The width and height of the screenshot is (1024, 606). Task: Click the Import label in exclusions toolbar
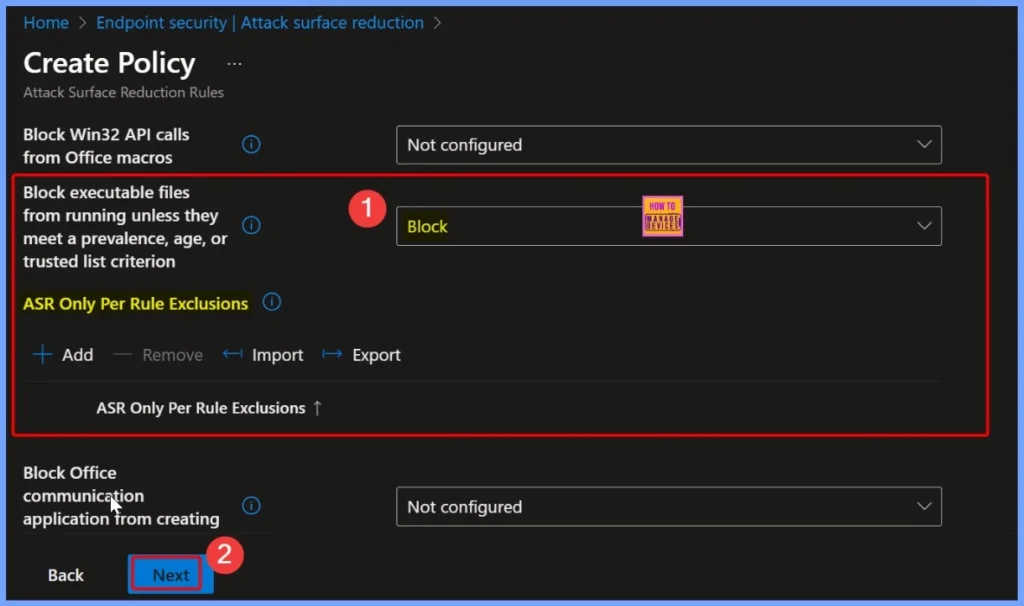tap(278, 355)
